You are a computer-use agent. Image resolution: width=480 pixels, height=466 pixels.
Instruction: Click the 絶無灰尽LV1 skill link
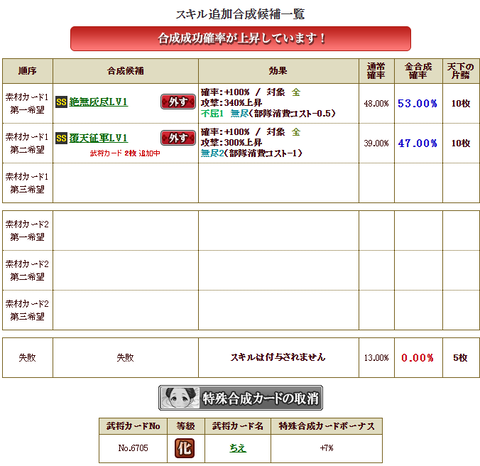[x=98, y=102]
